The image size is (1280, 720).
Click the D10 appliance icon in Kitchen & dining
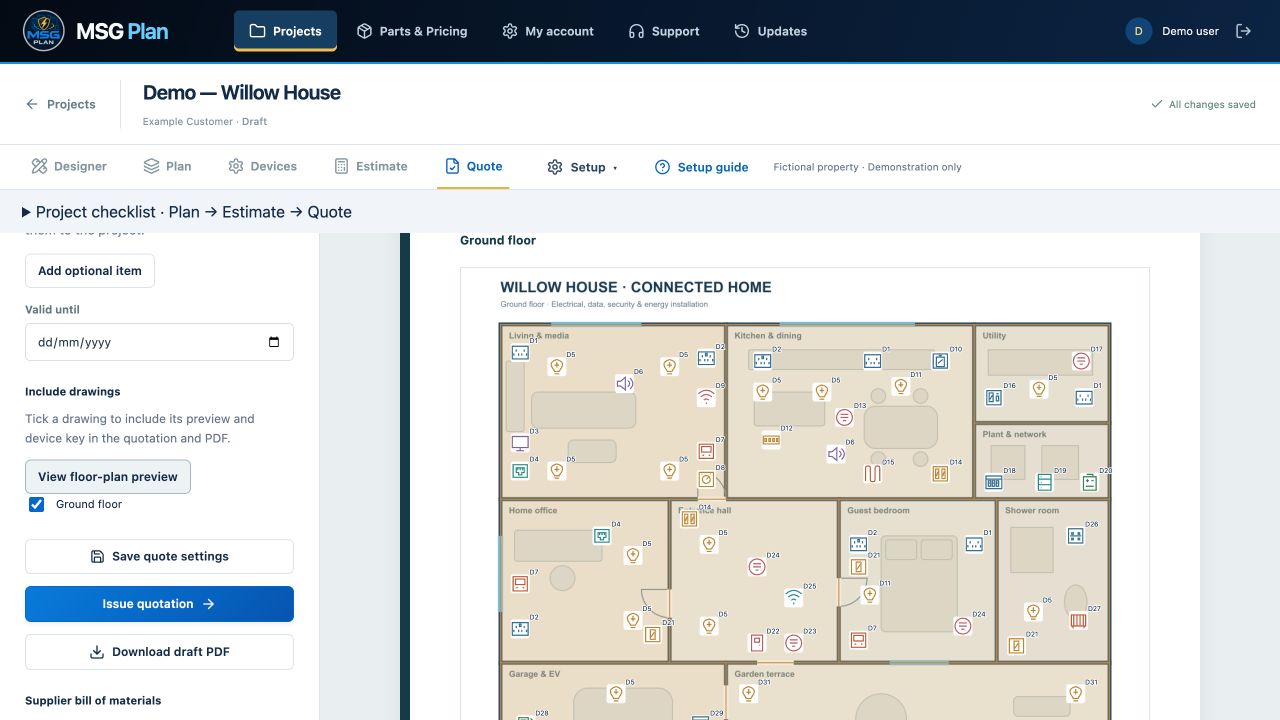click(x=940, y=361)
